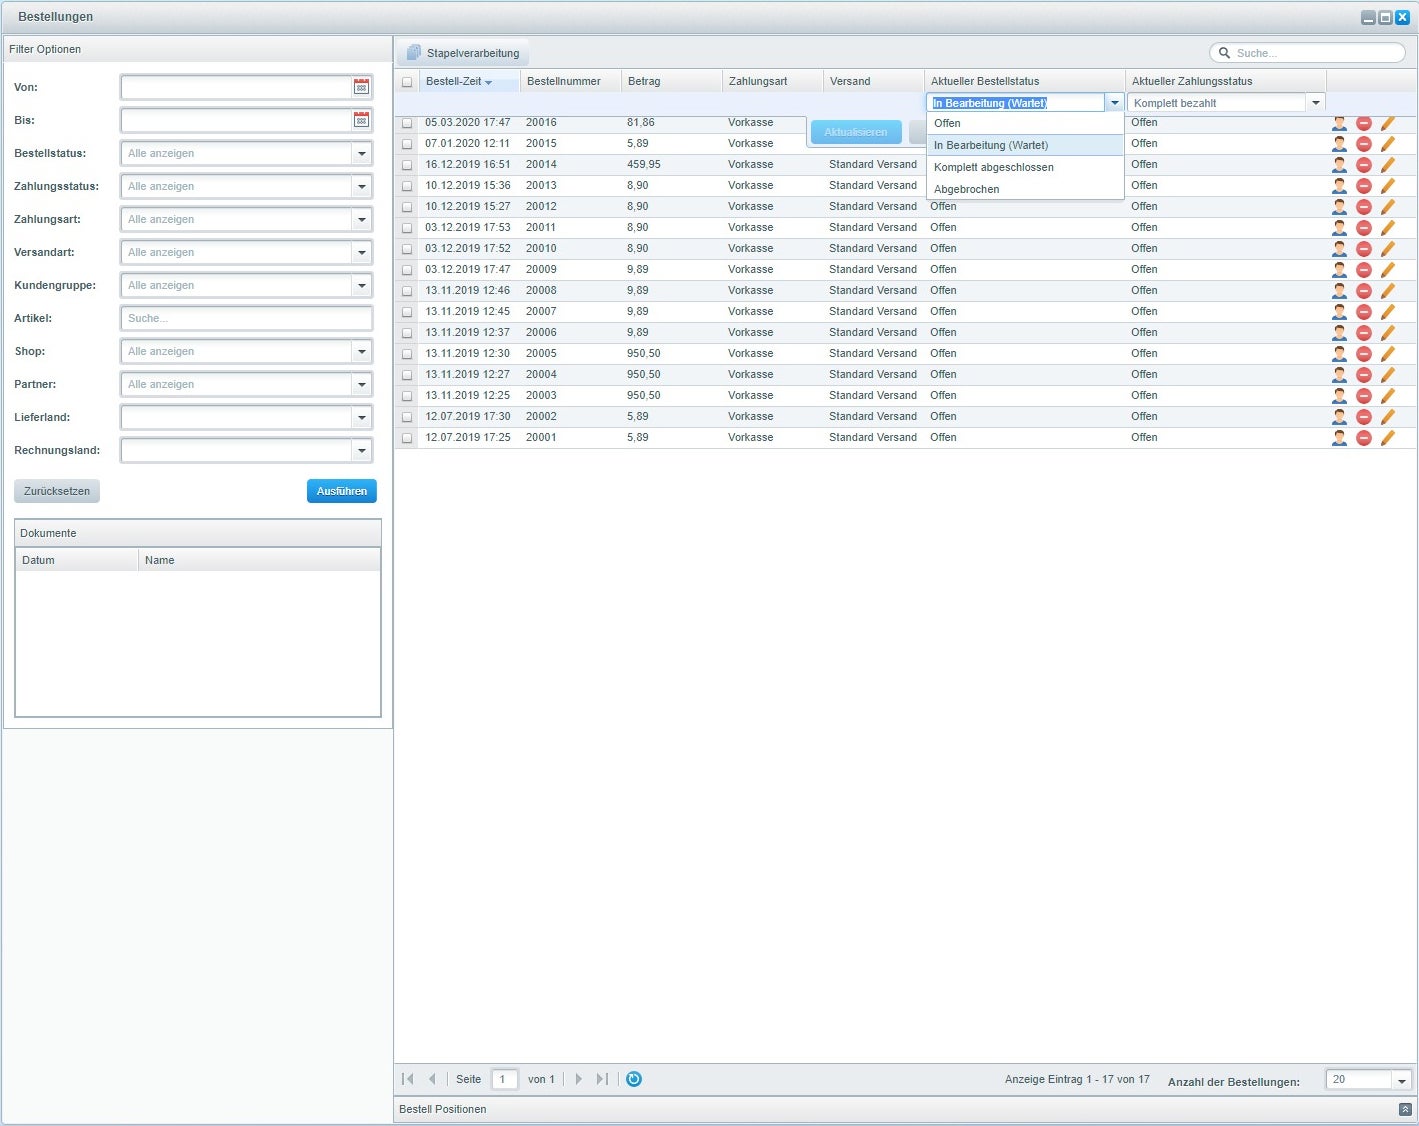Reload the order list
The width and height of the screenshot is (1419, 1126).
click(x=633, y=1079)
